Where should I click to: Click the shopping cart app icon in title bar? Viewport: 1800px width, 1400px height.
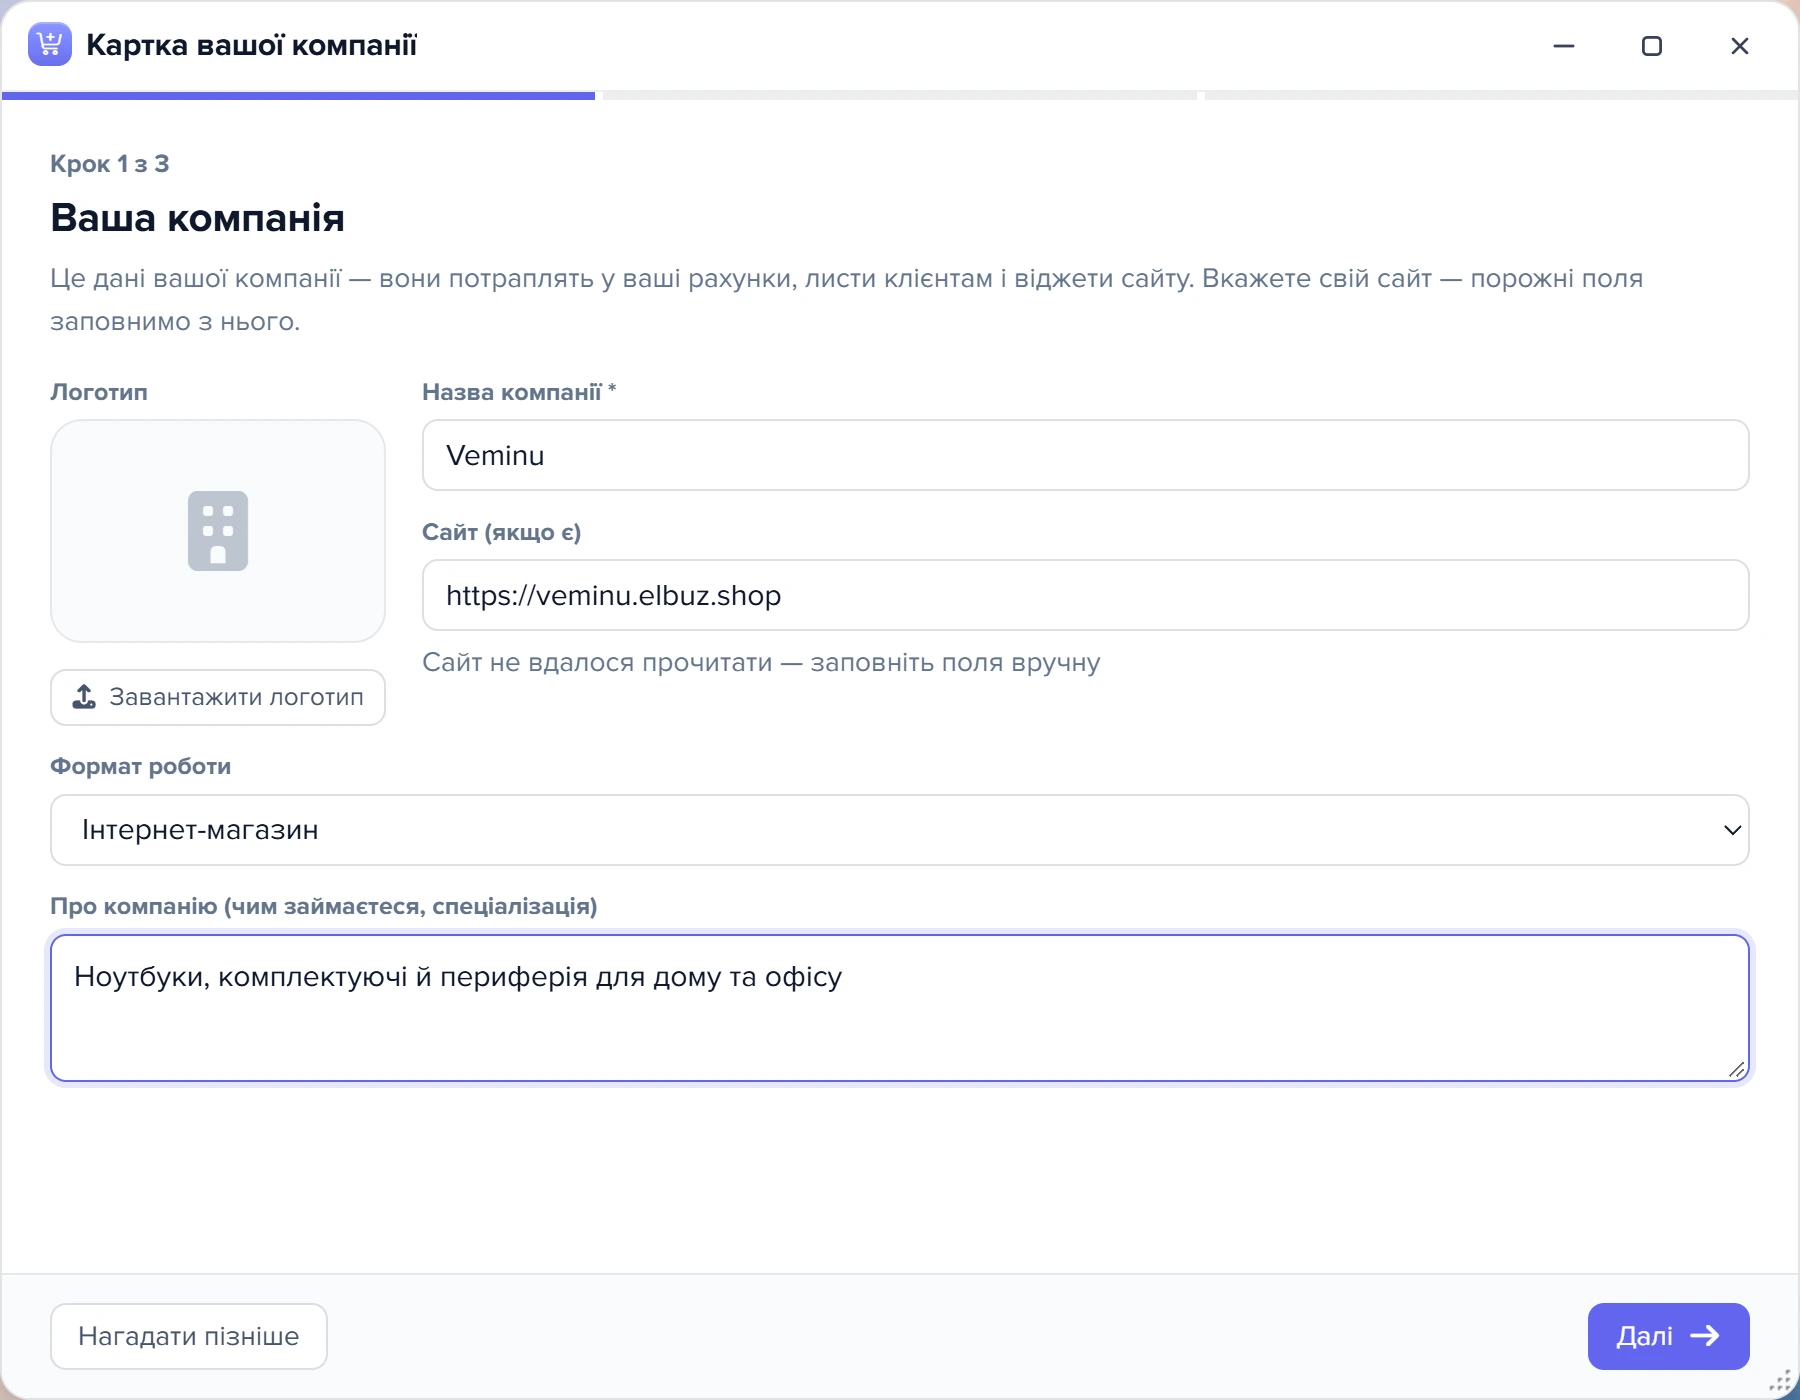tap(50, 45)
